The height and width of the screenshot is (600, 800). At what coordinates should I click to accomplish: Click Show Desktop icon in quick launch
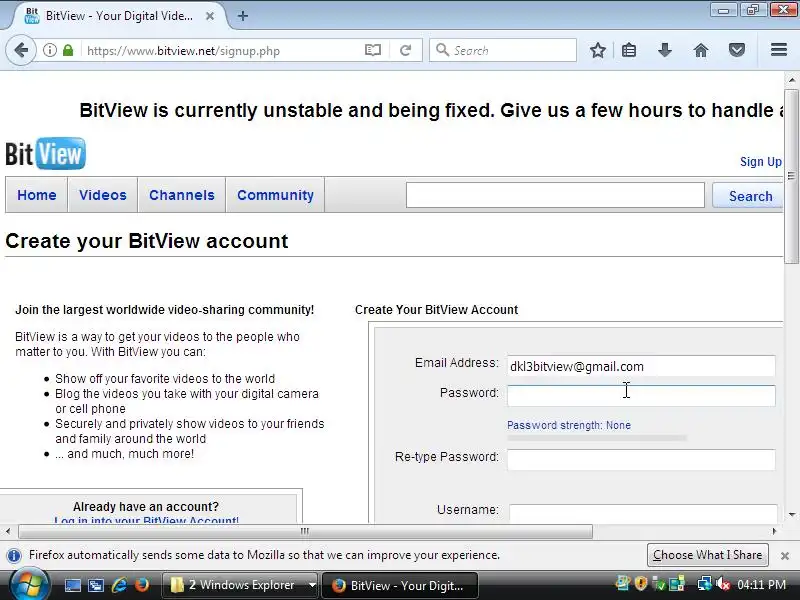click(x=72, y=585)
